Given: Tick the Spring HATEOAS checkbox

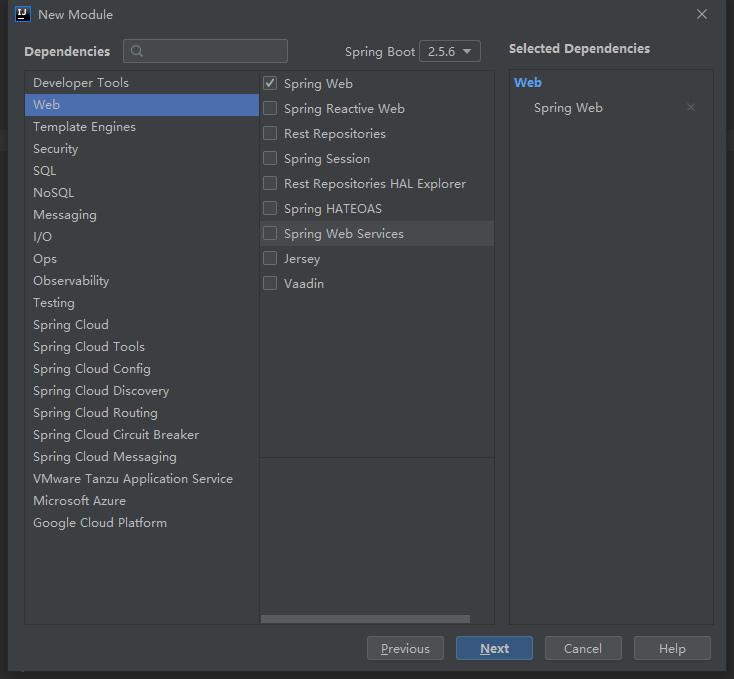Looking at the screenshot, I should [x=270, y=208].
